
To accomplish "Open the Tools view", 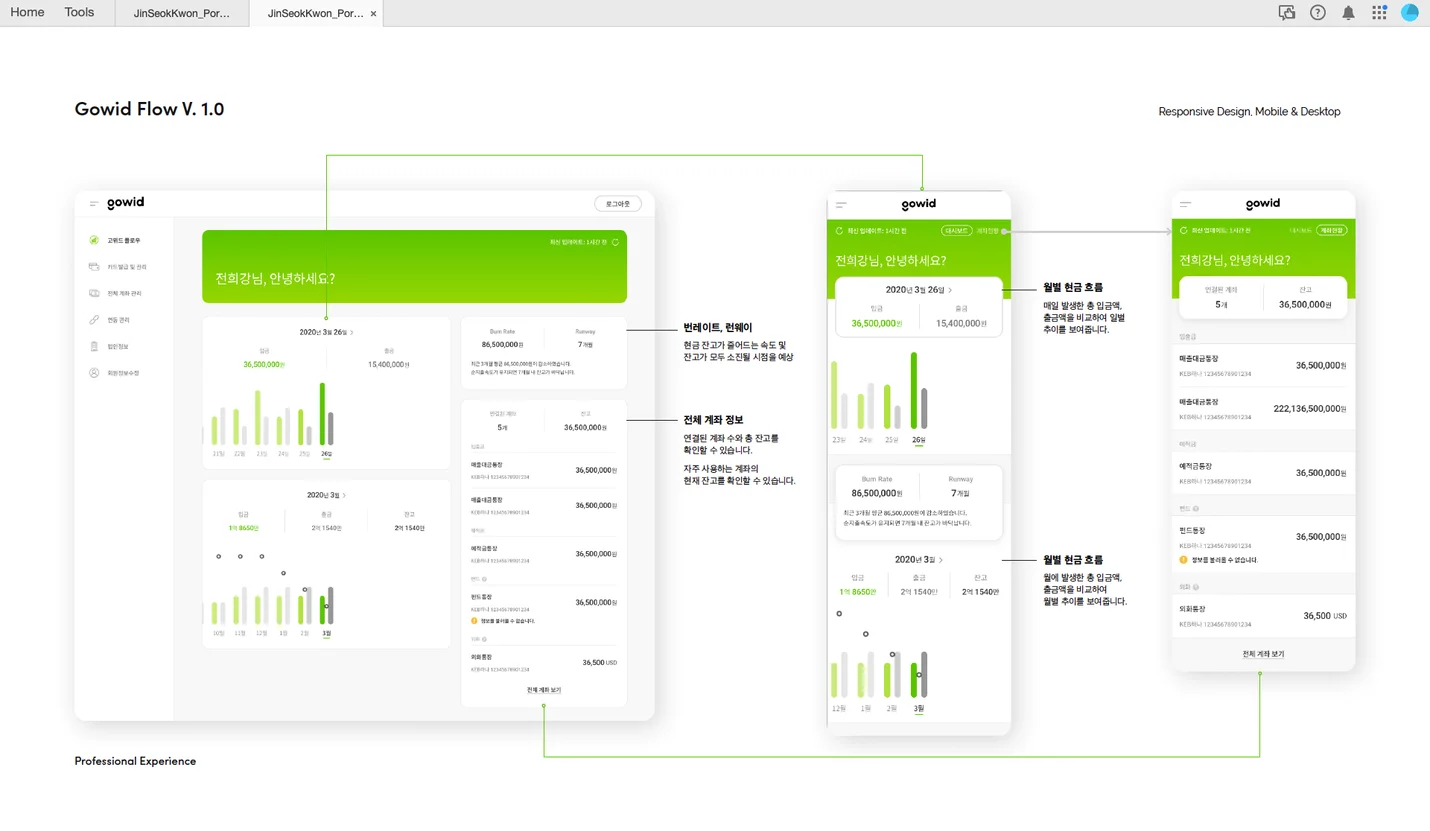I will tap(79, 13).
